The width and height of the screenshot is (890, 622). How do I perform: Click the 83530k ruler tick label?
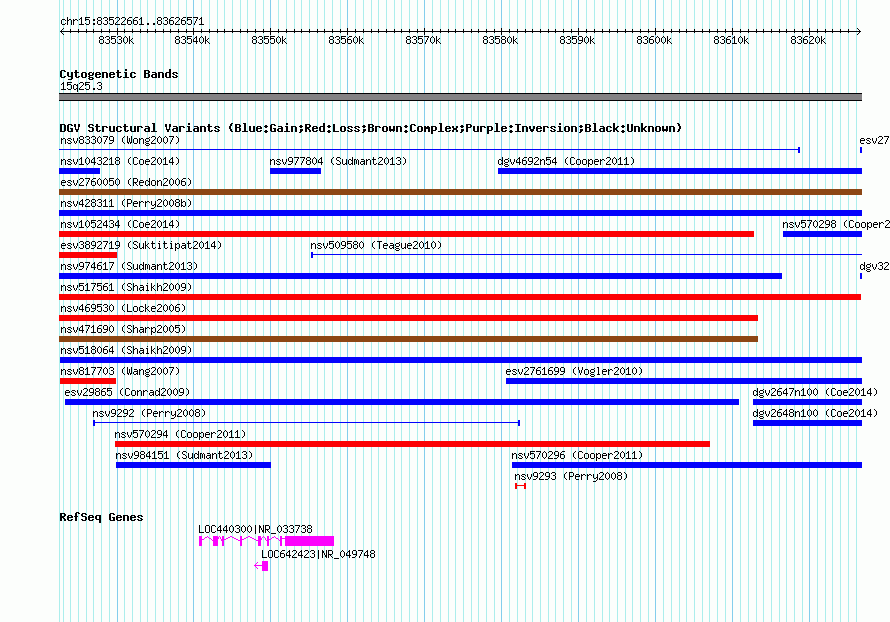[x=116, y=40]
